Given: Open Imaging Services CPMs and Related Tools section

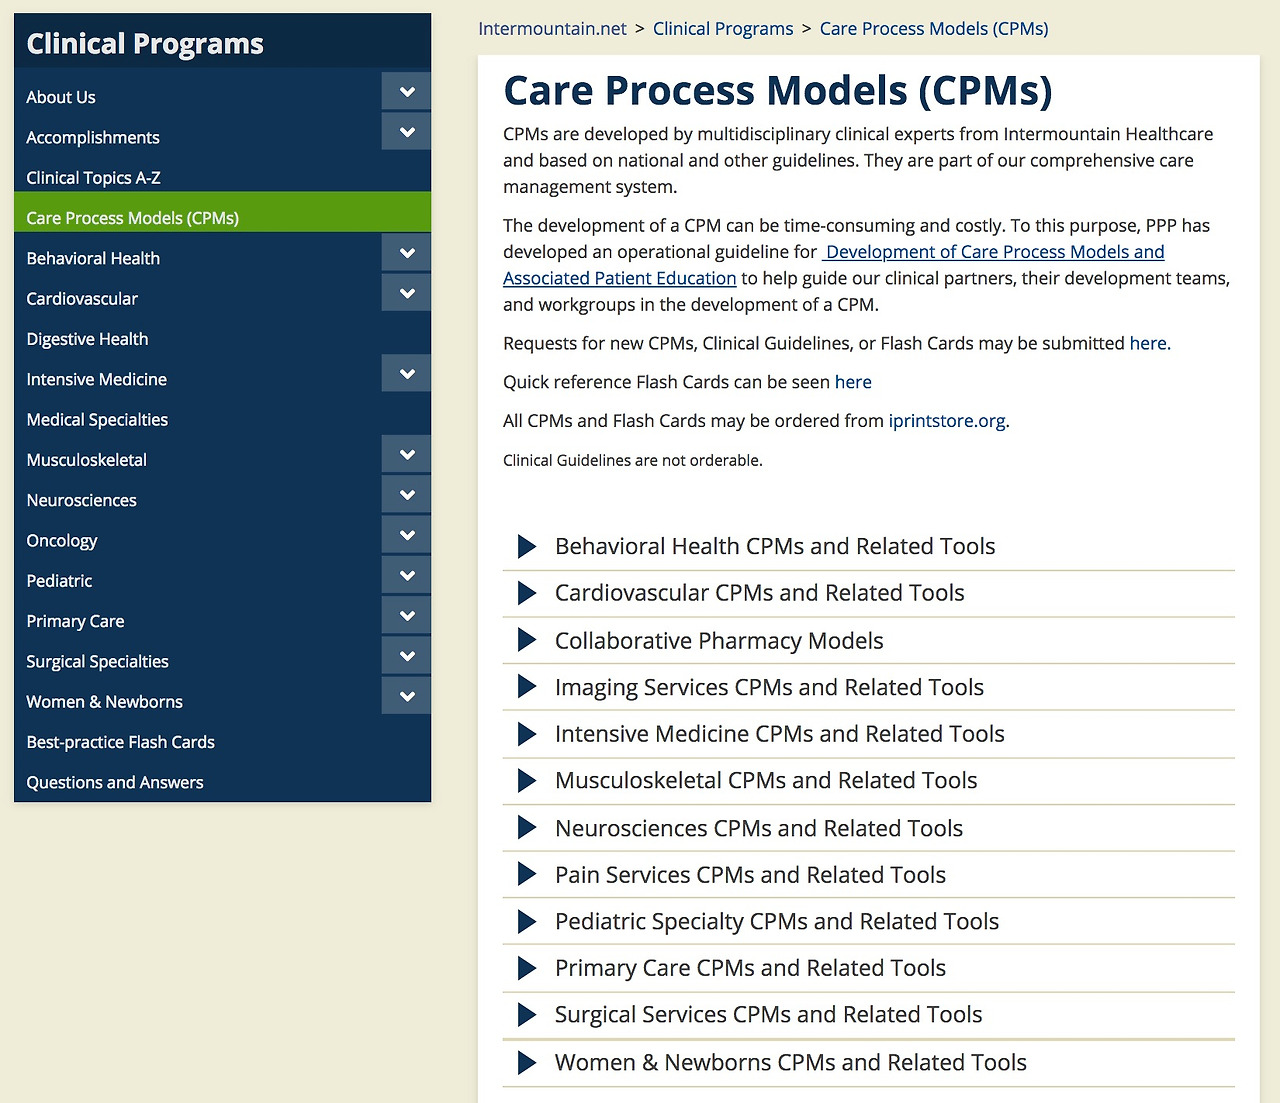Looking at the screenshot, I should coord(769,687).
